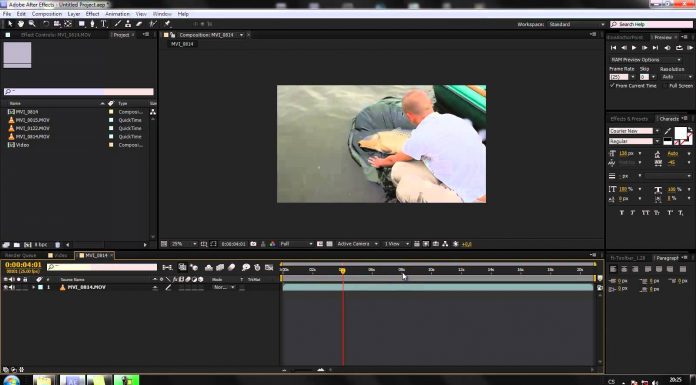
Task: Select the Roto Brush tool
Action: 153,24
